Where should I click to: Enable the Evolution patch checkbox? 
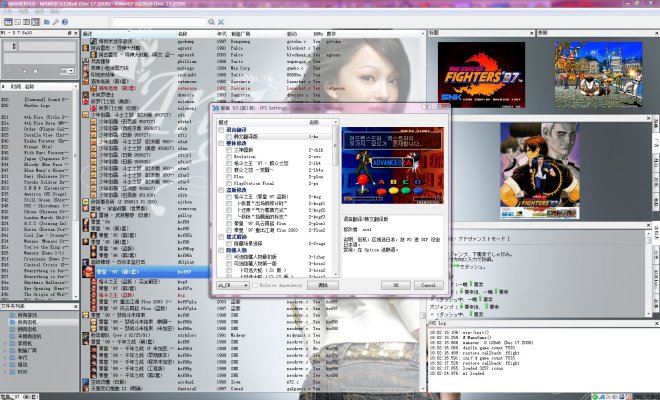point(229,157)
